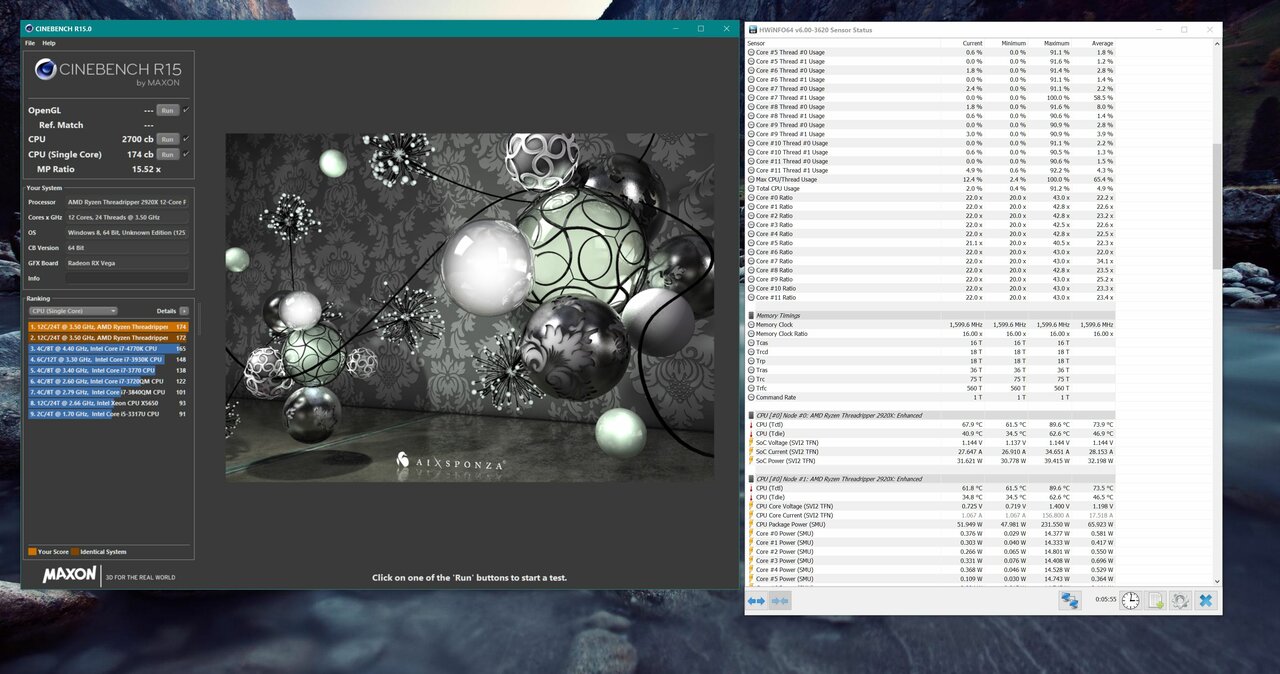Click the MAXON logo at bottom of Cinebench
The image size is (1280, 674).
tap(70, 575)
